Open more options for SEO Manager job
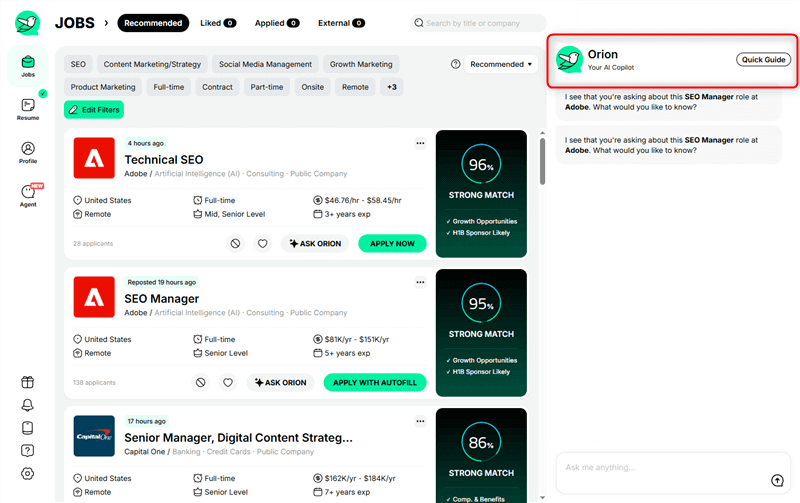Image resolution: width=800 pixels, height=503 pixels. 420,282
